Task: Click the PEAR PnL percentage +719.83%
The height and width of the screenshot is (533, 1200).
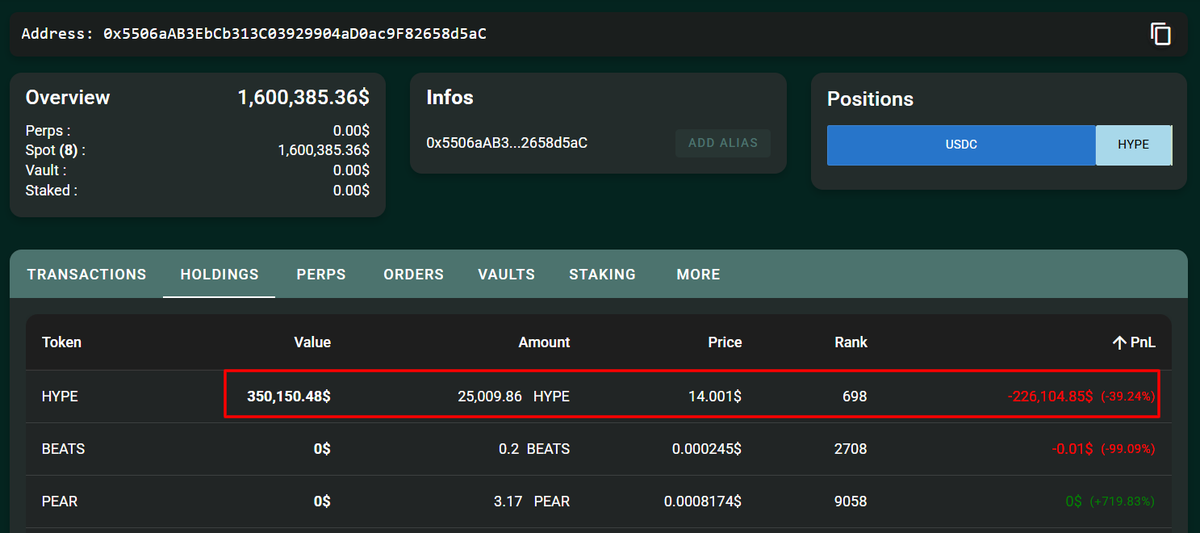Action: [1121, 501]
